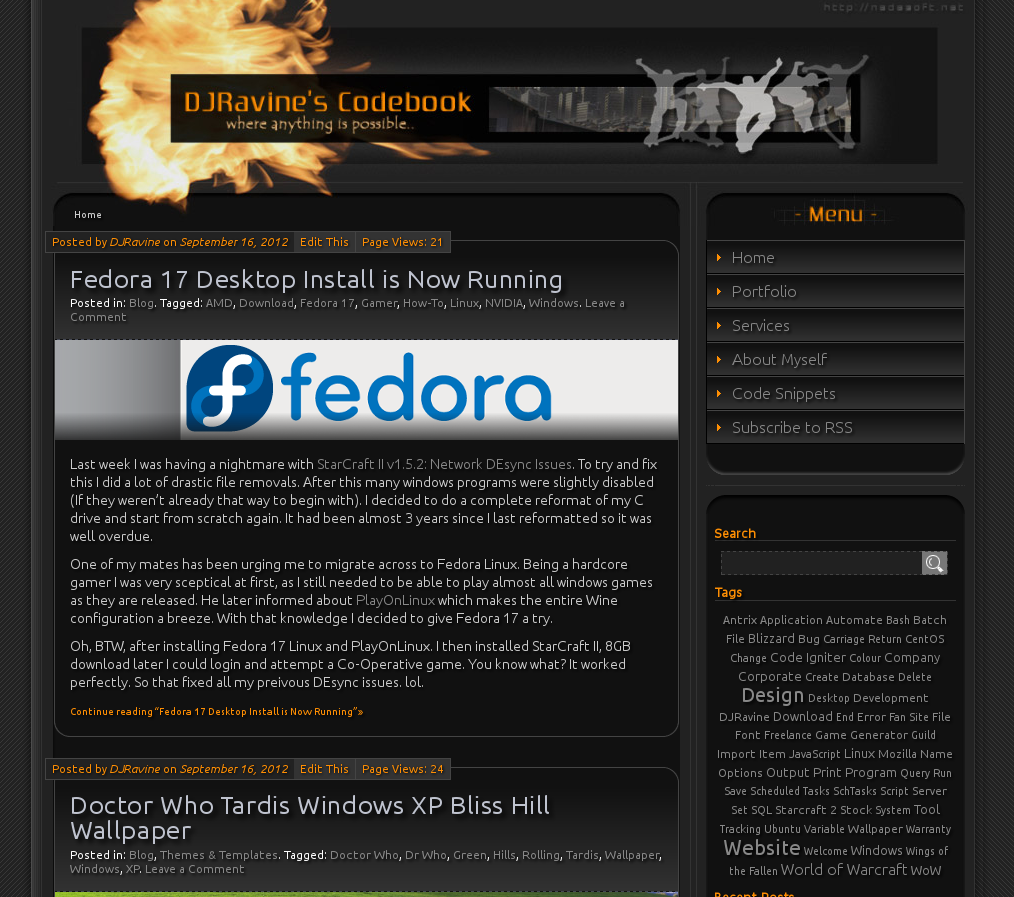Click the Fedora logo banner image
The height and width of the screenshot is (897, 1014).
pyautogui.click(x=366, y=389)
